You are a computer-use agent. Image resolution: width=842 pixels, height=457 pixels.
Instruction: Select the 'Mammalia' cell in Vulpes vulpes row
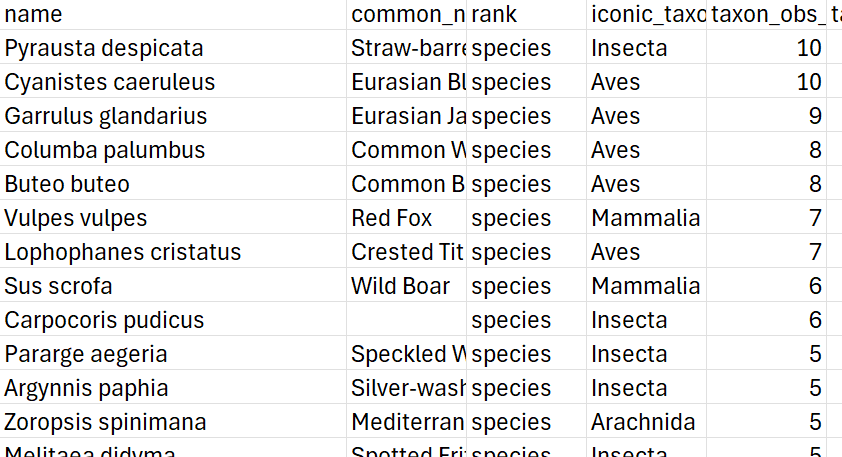645,218
